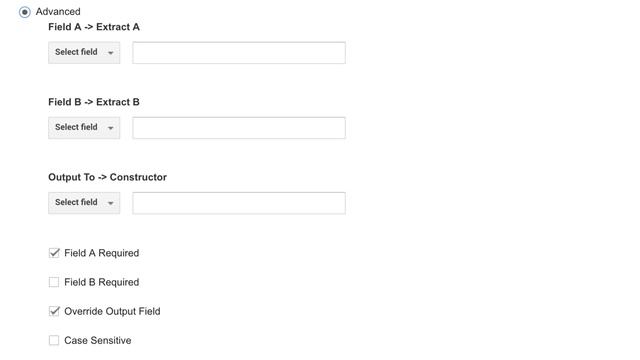
Task: Focus the Extract A text input
Action: coord(239,53)
